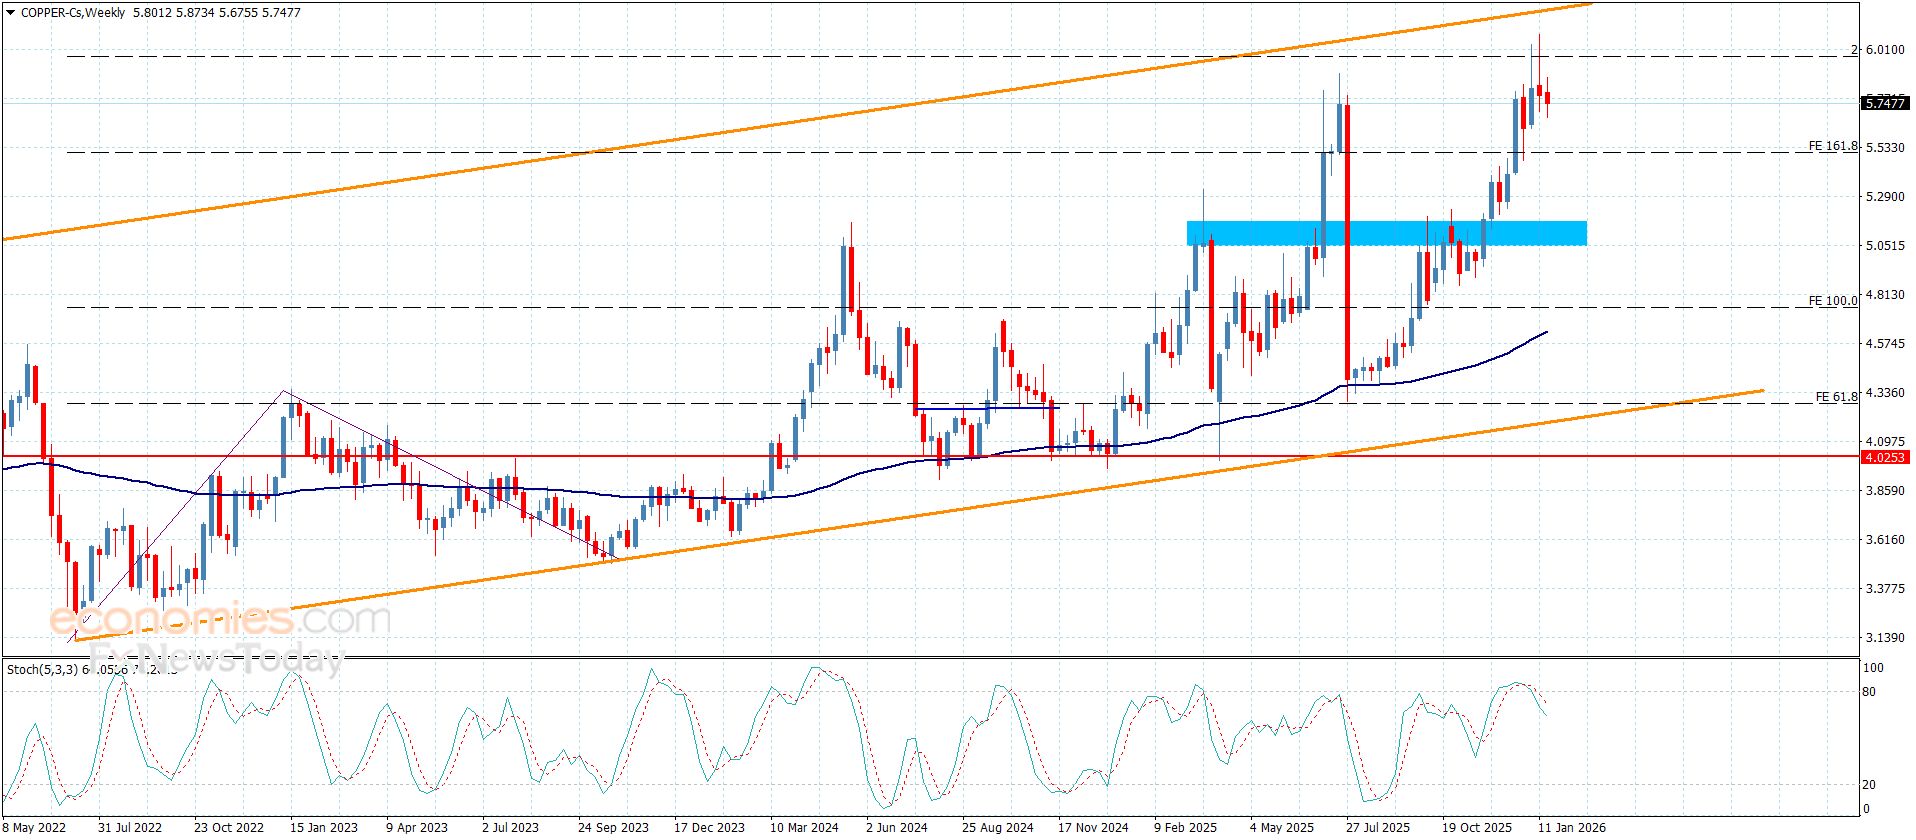This screenshot has height=840, width=1916.
Task: Click the 11 Jan 2026 date label
Action: (1571, 828)
